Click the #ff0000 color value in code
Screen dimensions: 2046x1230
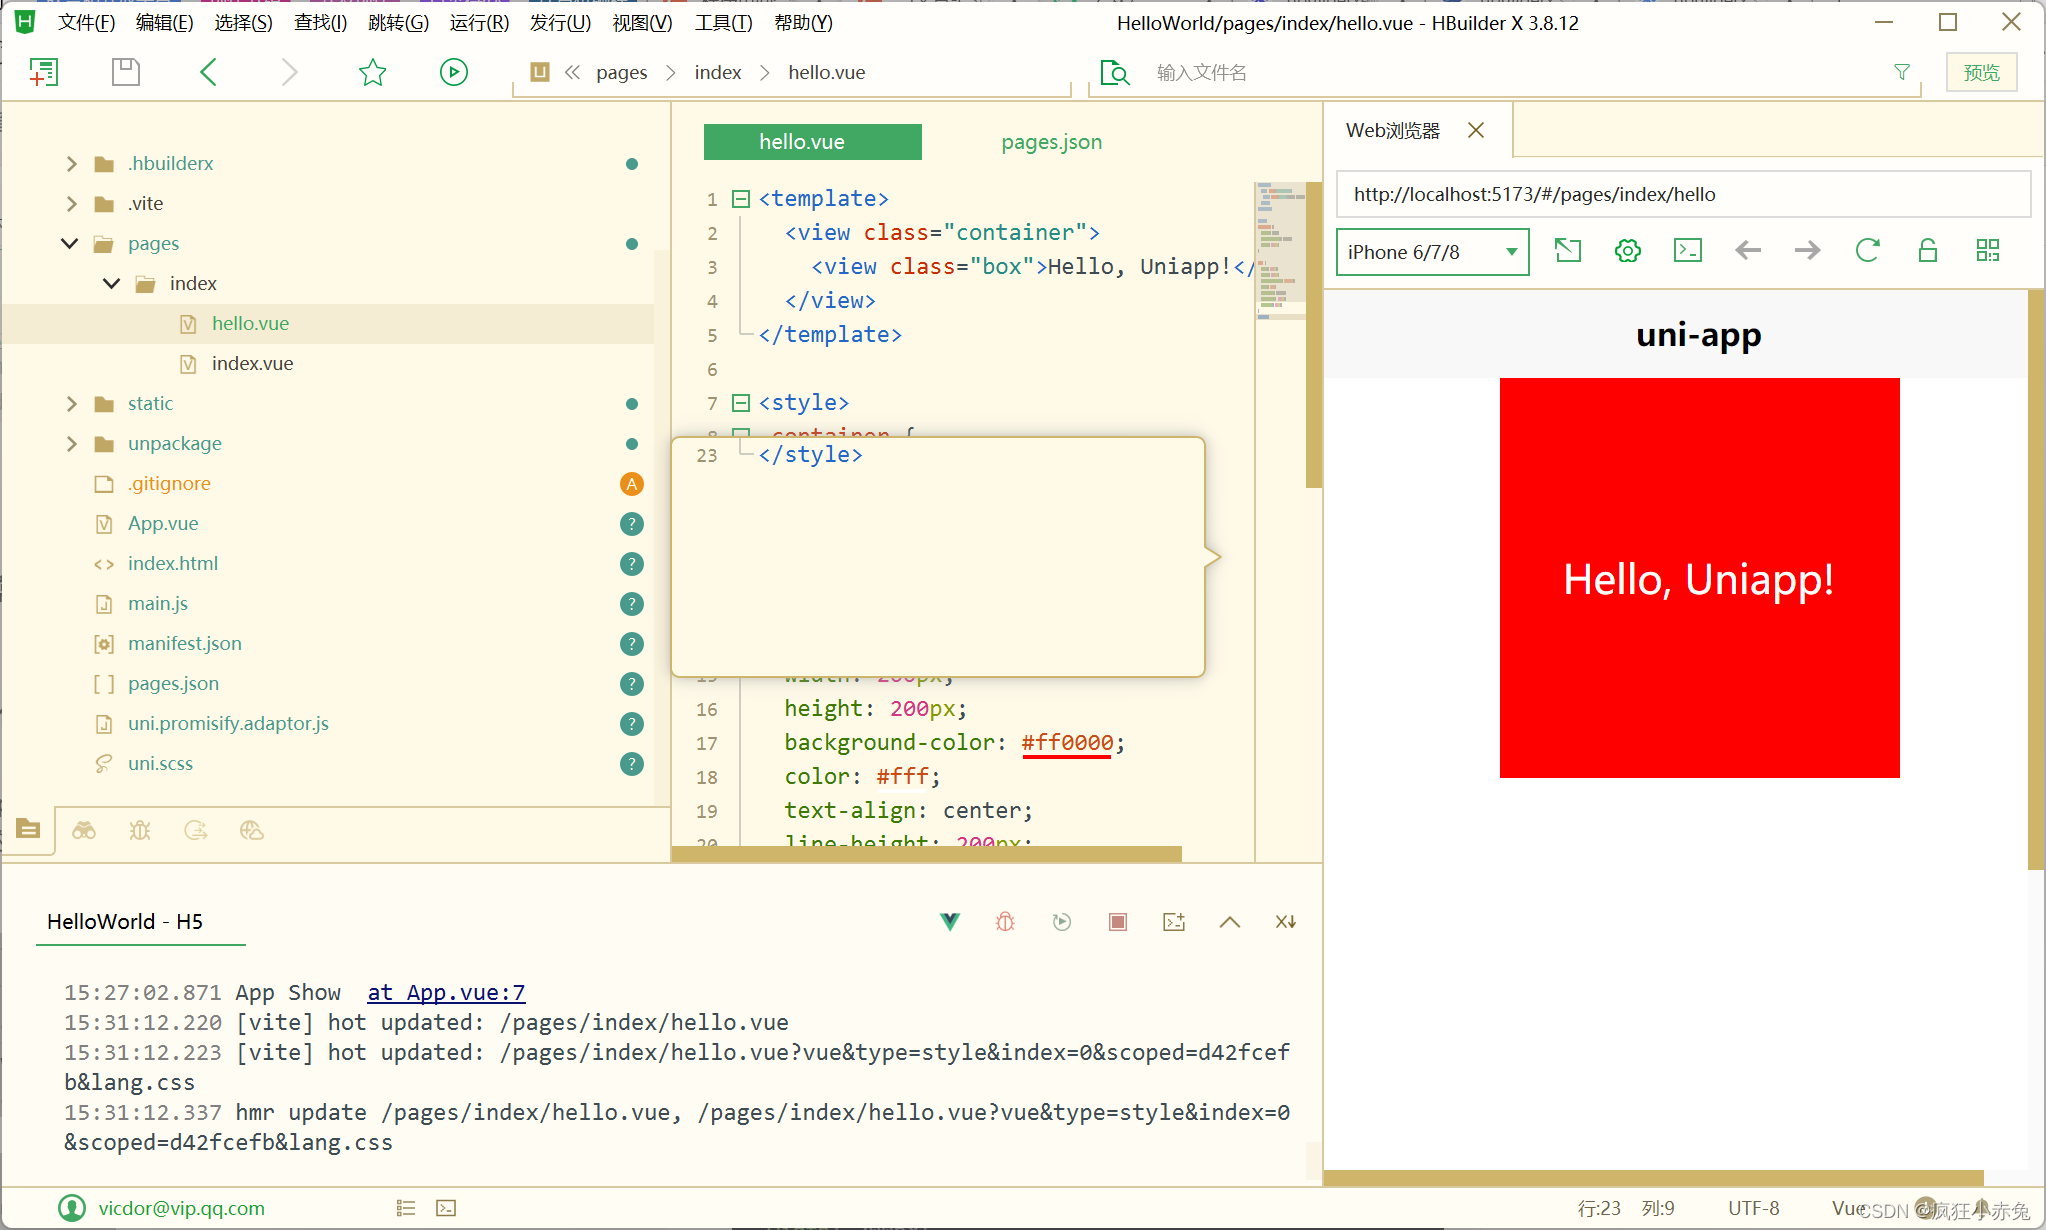pyautogui.click(x=1067, y=742)
